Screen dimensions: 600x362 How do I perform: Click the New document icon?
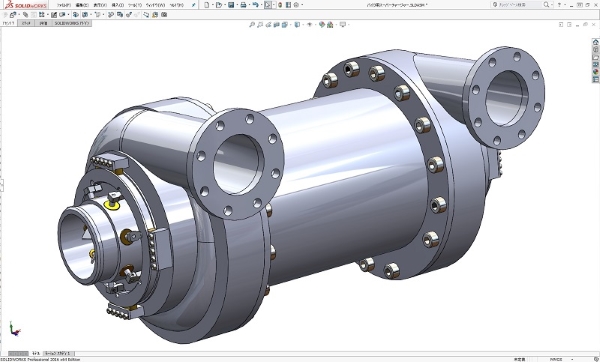pyautogui.click(x=207, y=5)
